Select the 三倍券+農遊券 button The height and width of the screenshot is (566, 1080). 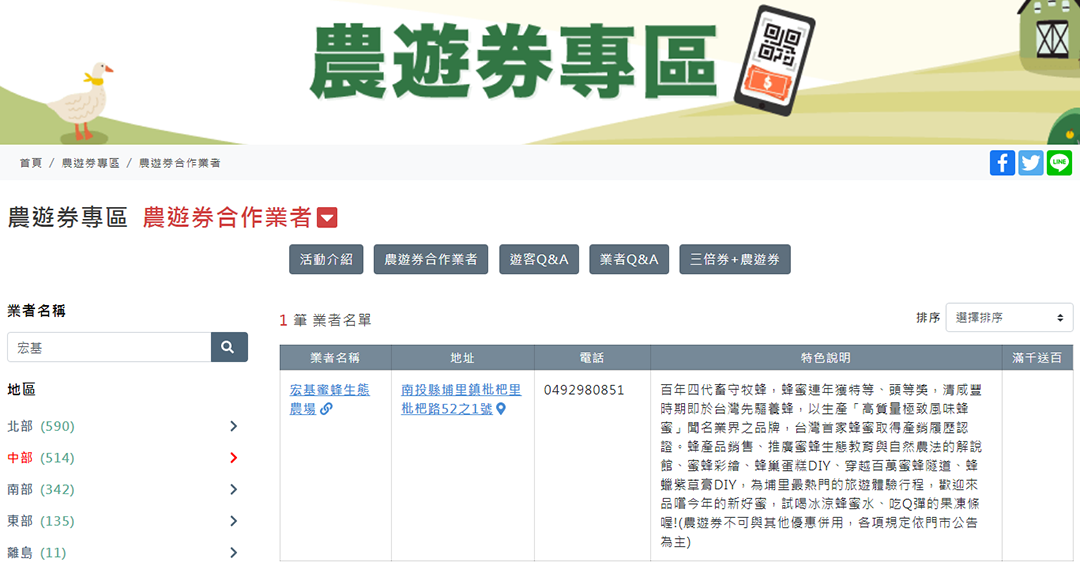coord(734,260)
